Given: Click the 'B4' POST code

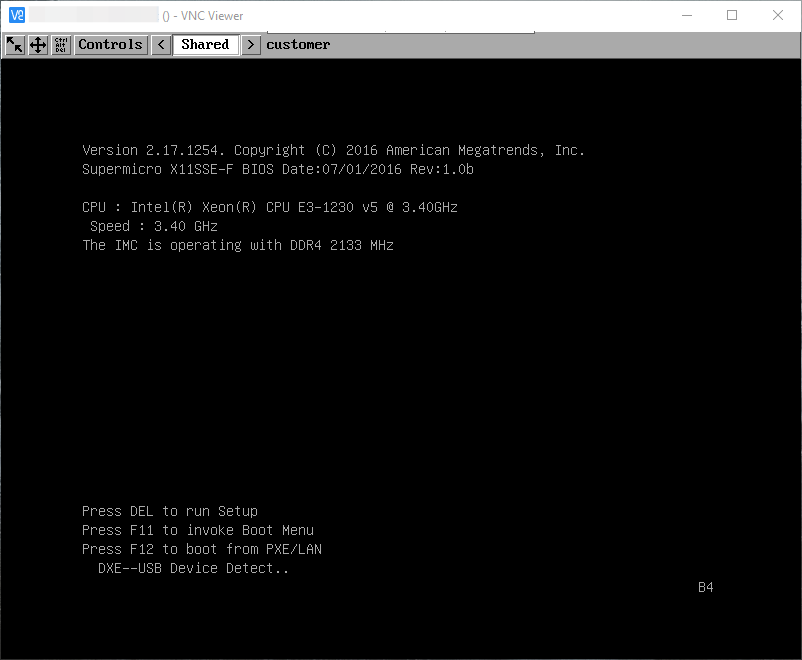Looking at the screenshot, I should [x=706, y=587].
